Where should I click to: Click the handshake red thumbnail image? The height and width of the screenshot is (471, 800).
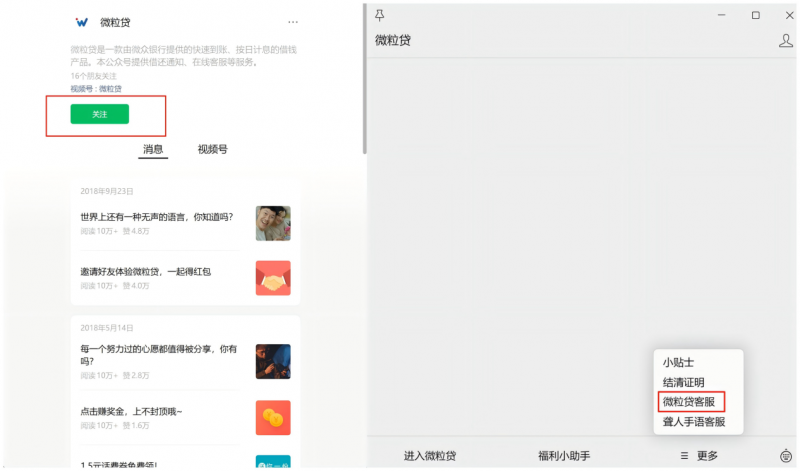click(272, 277)
